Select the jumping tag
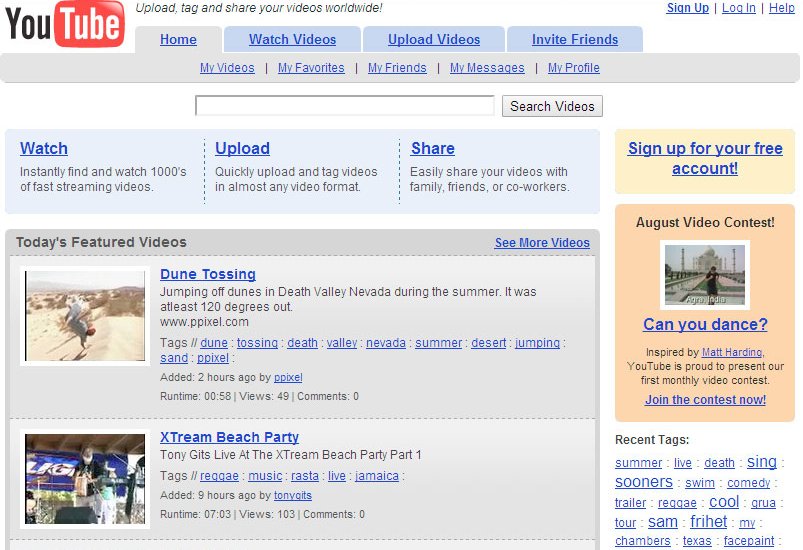Viewport: 803px width, 550px height. 537,343
